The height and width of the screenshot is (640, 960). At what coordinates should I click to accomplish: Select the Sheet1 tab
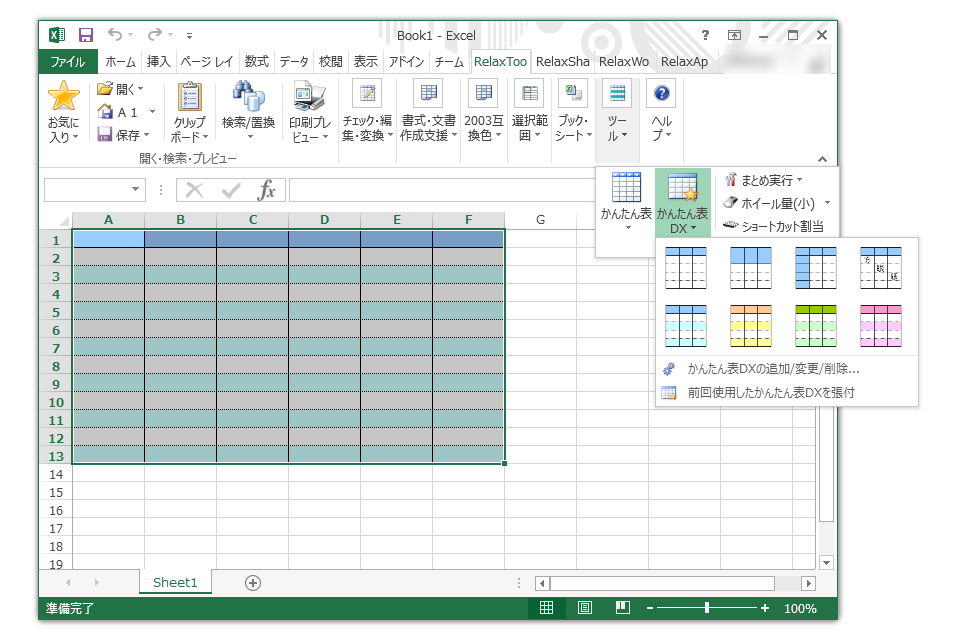pos(175,582)
